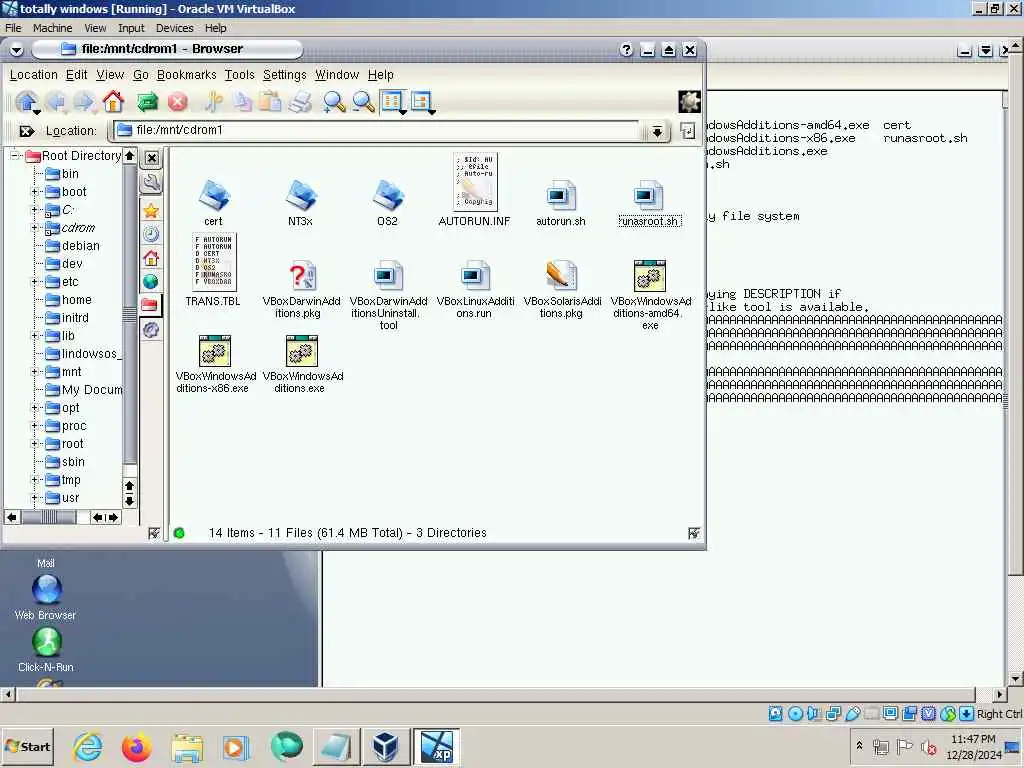Open the Edit menu in Browser

coord(76,75)
